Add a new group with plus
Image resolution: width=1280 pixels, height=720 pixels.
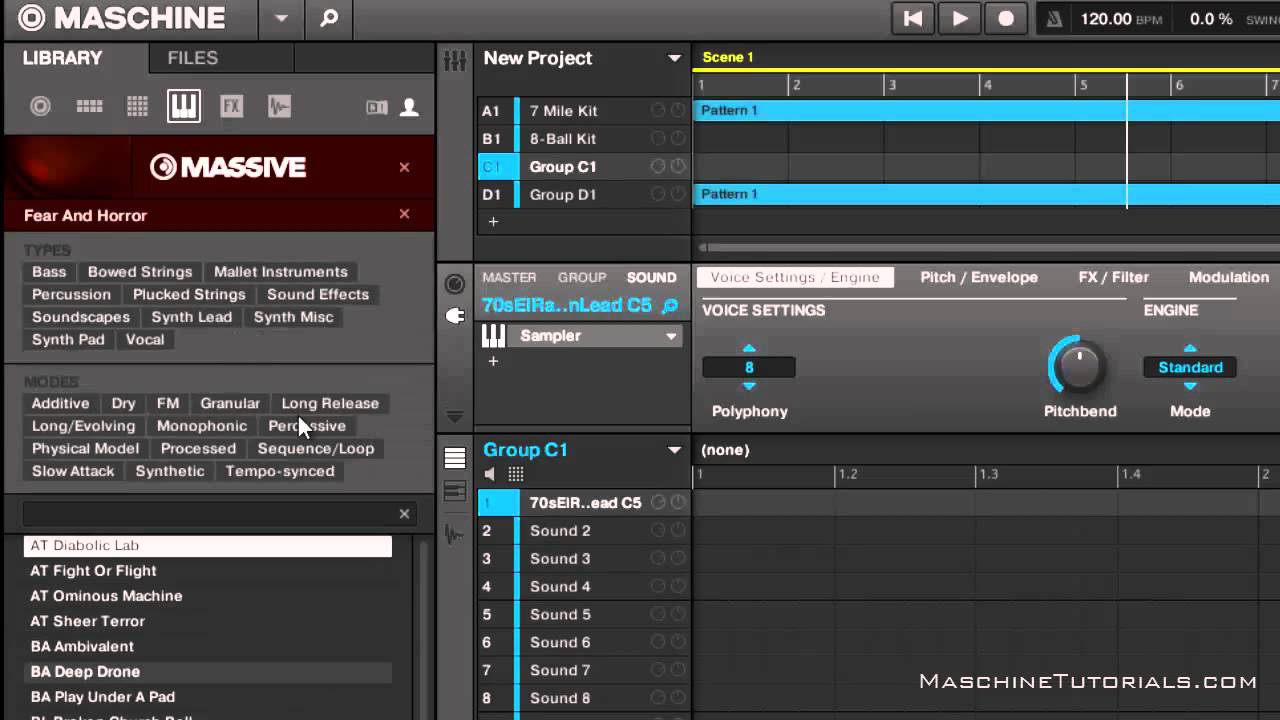coord(493,221)
